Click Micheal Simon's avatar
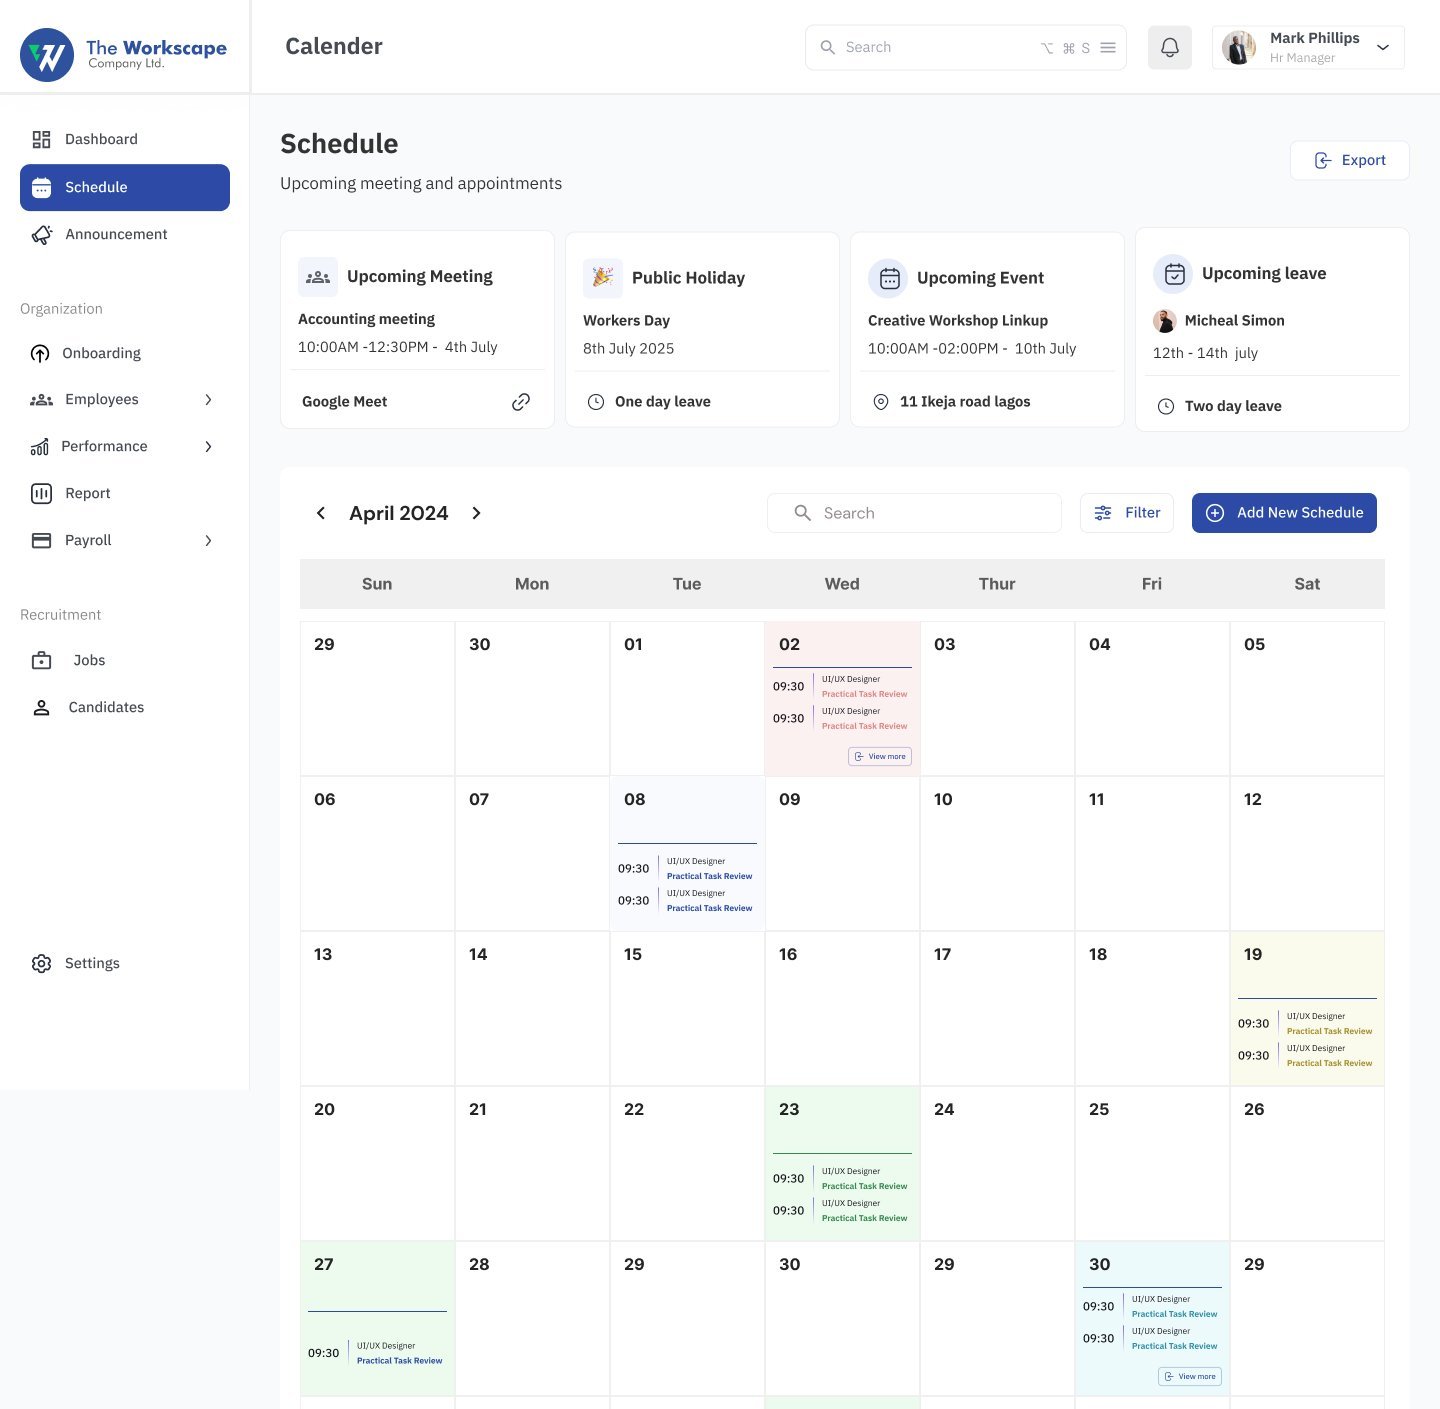The height and width of the screenshot is (1409, 1440). (1165, 321)
